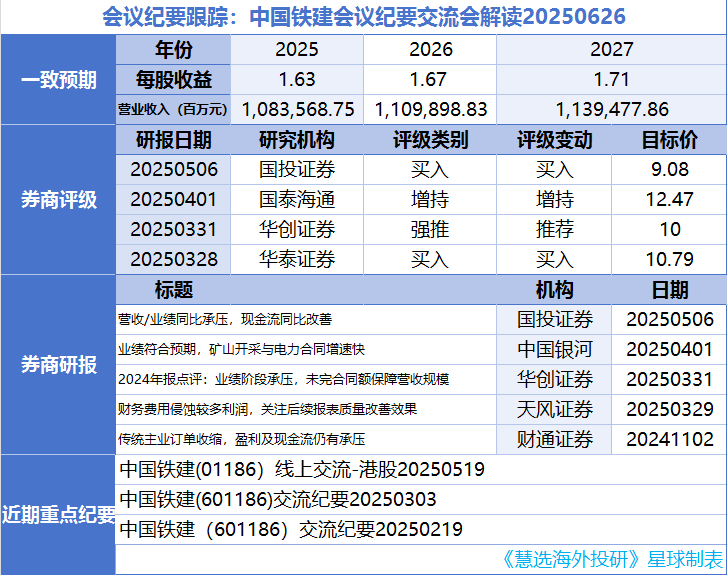Click revenue value 1,083,568.75
The image size is (728, 575).
(x=298, y=109)
